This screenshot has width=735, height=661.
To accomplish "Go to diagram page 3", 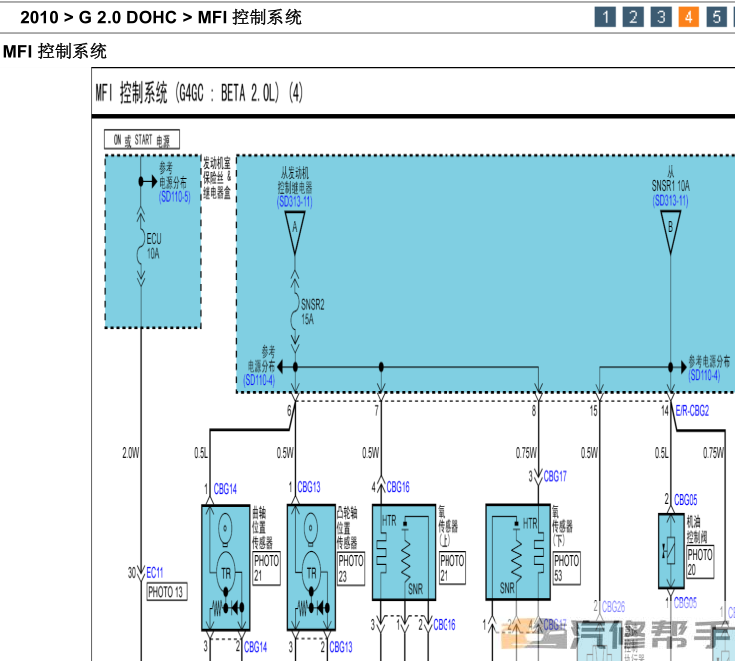I will pos(661,17).
